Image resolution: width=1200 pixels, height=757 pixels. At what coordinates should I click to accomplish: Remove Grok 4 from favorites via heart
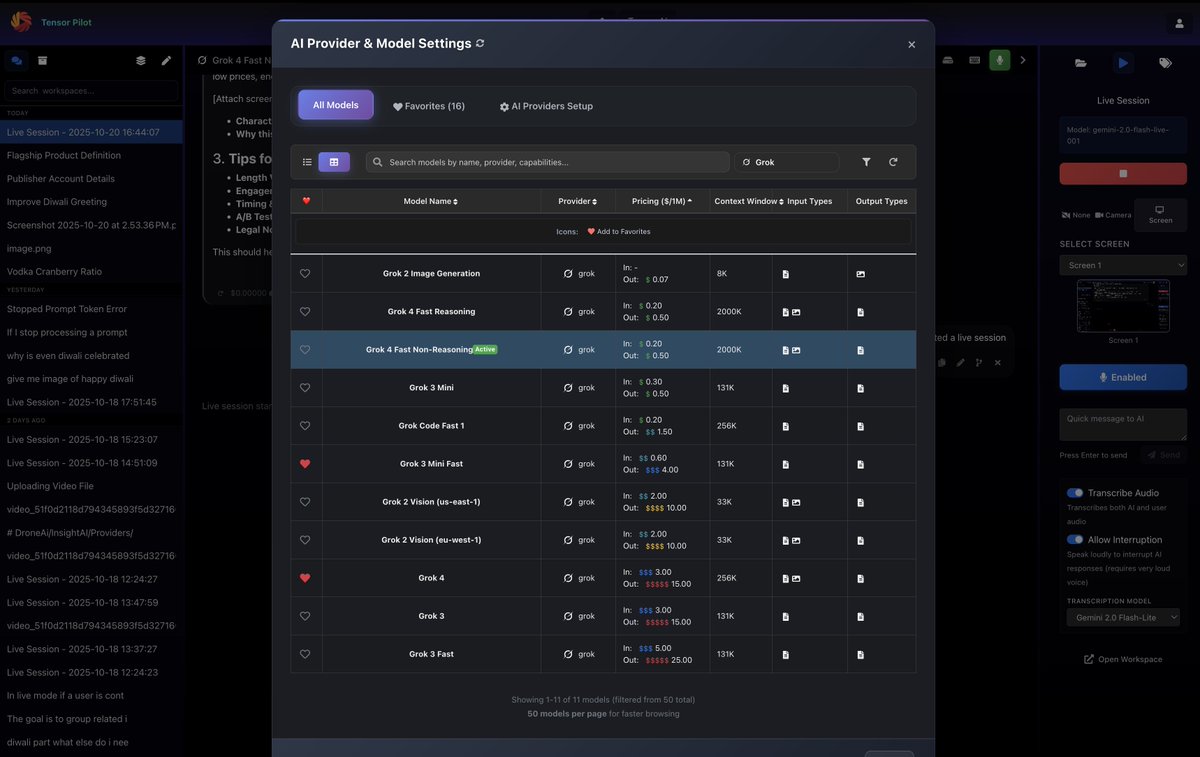tap(305, 578)
